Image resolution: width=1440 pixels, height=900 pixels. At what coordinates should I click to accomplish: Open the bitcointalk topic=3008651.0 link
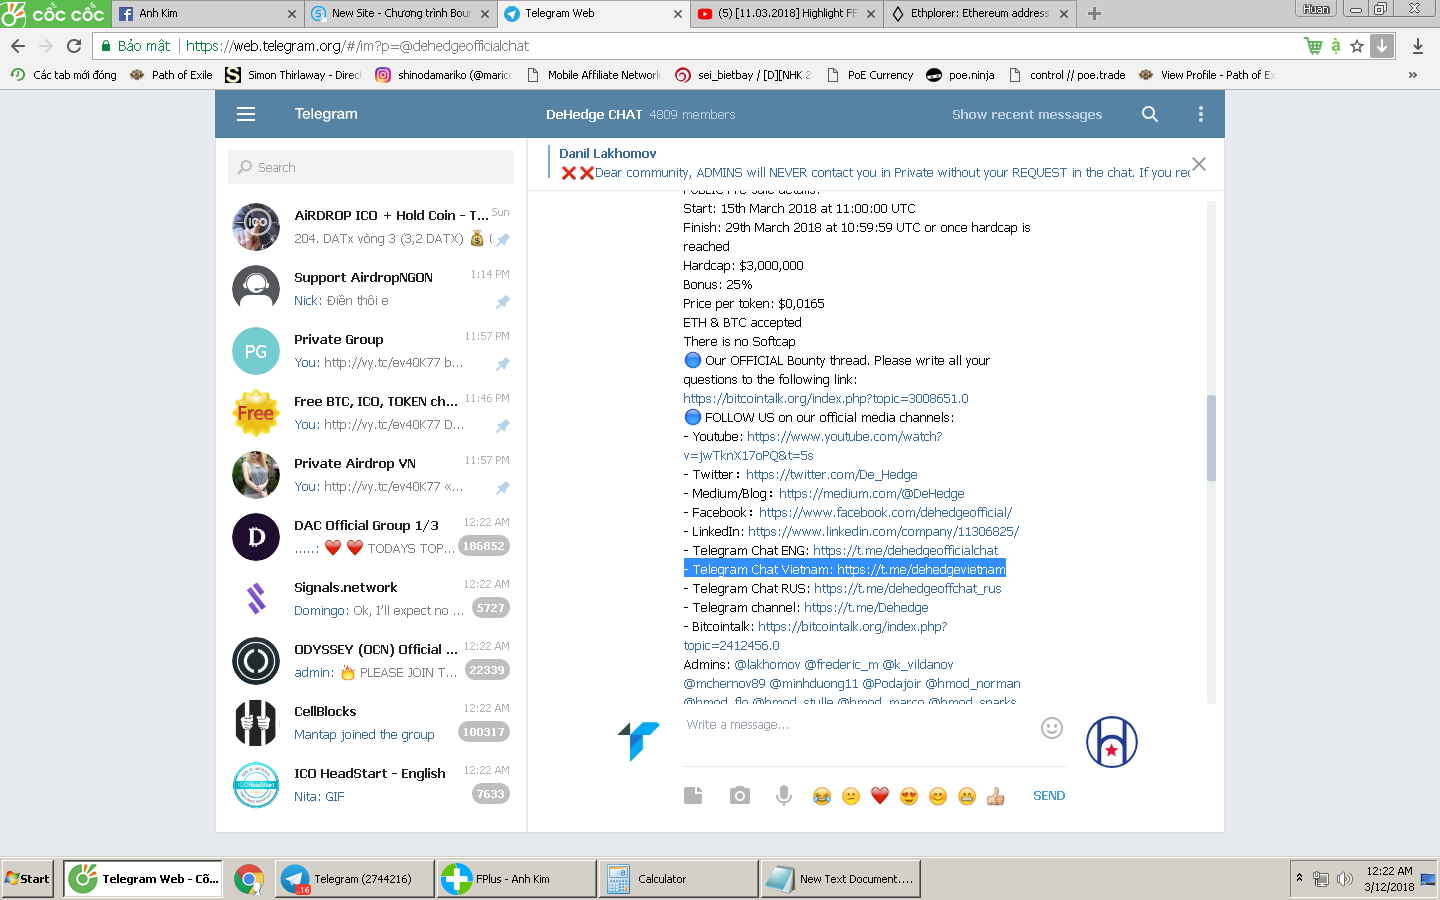coord(826,398)
